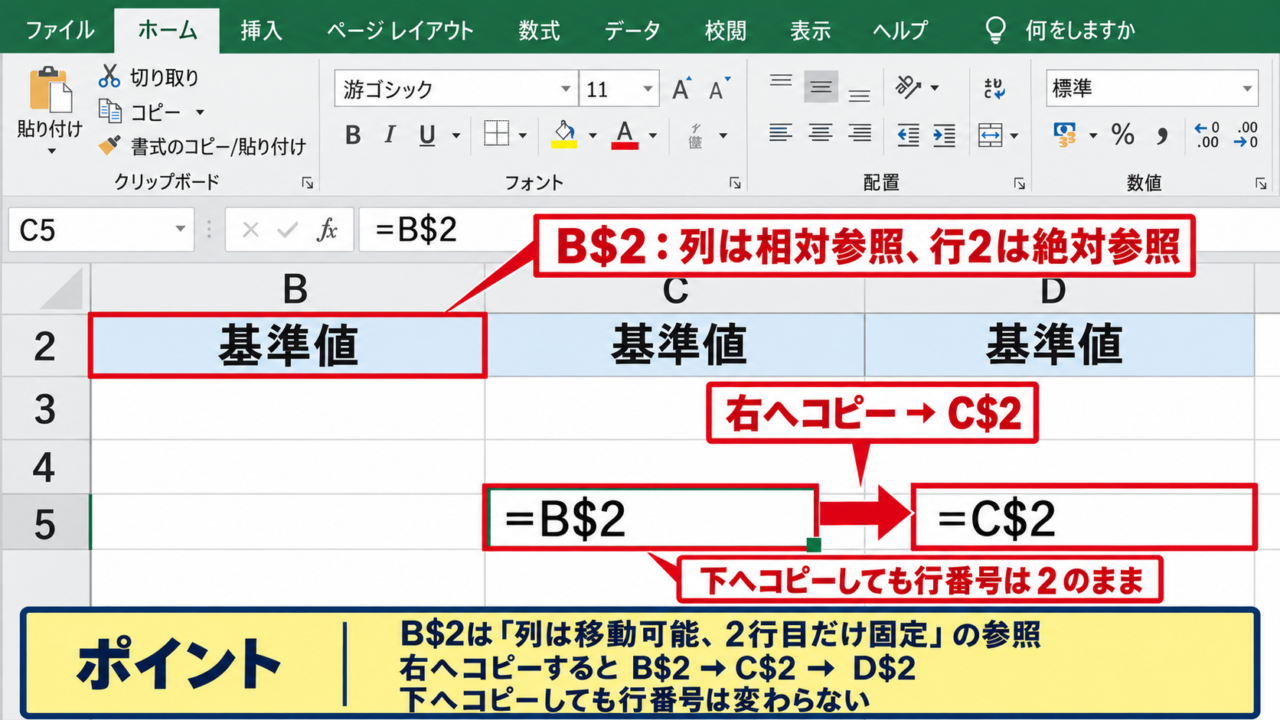This screenshot has height=720, width=1280.
Task: Expand the Name Box dropdown C5
Action: [180, 230]
